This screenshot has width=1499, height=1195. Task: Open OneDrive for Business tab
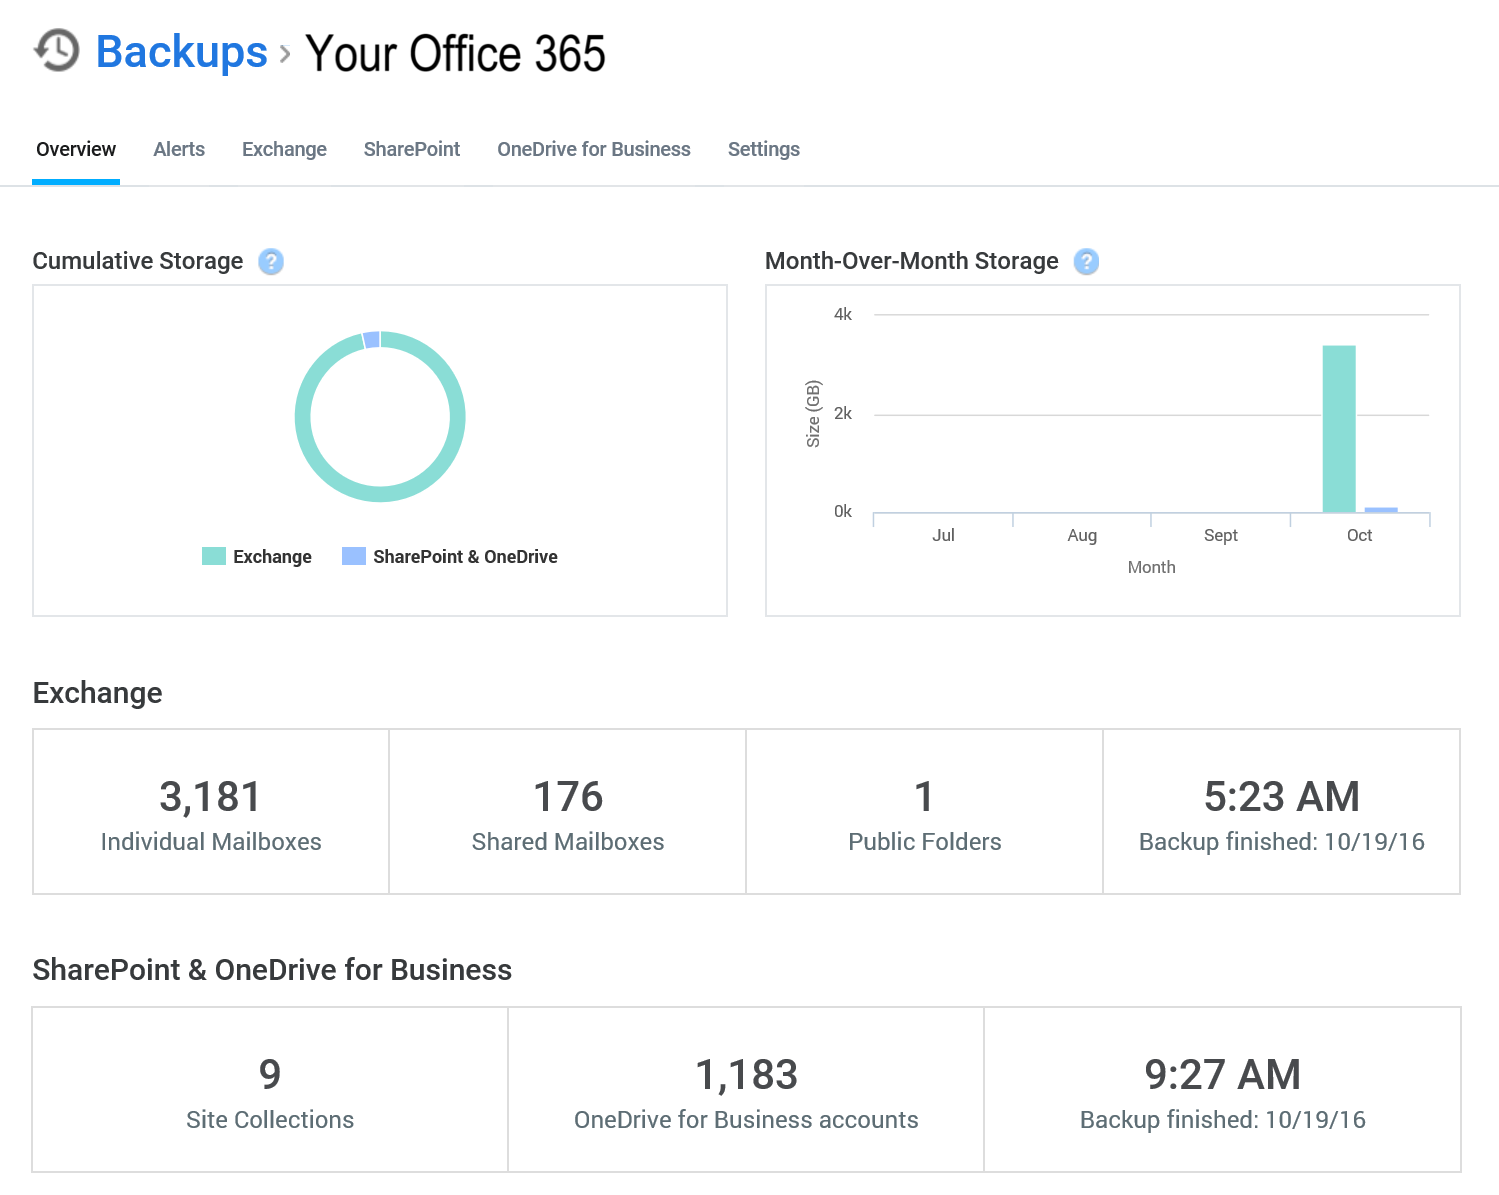point(594,149)
